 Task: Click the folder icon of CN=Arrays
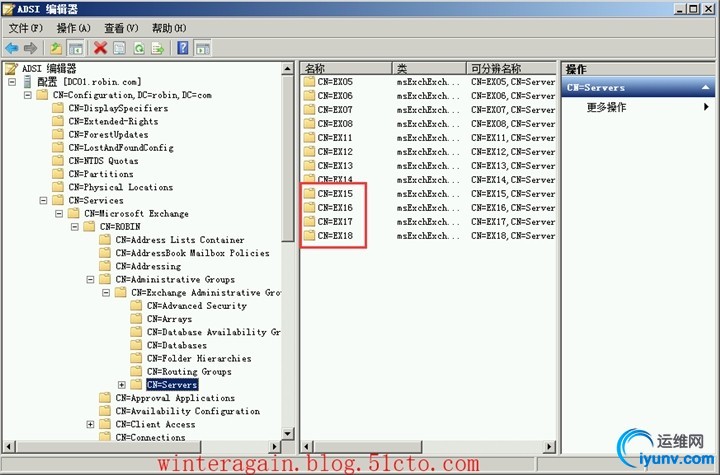click(x=136, y=319)
